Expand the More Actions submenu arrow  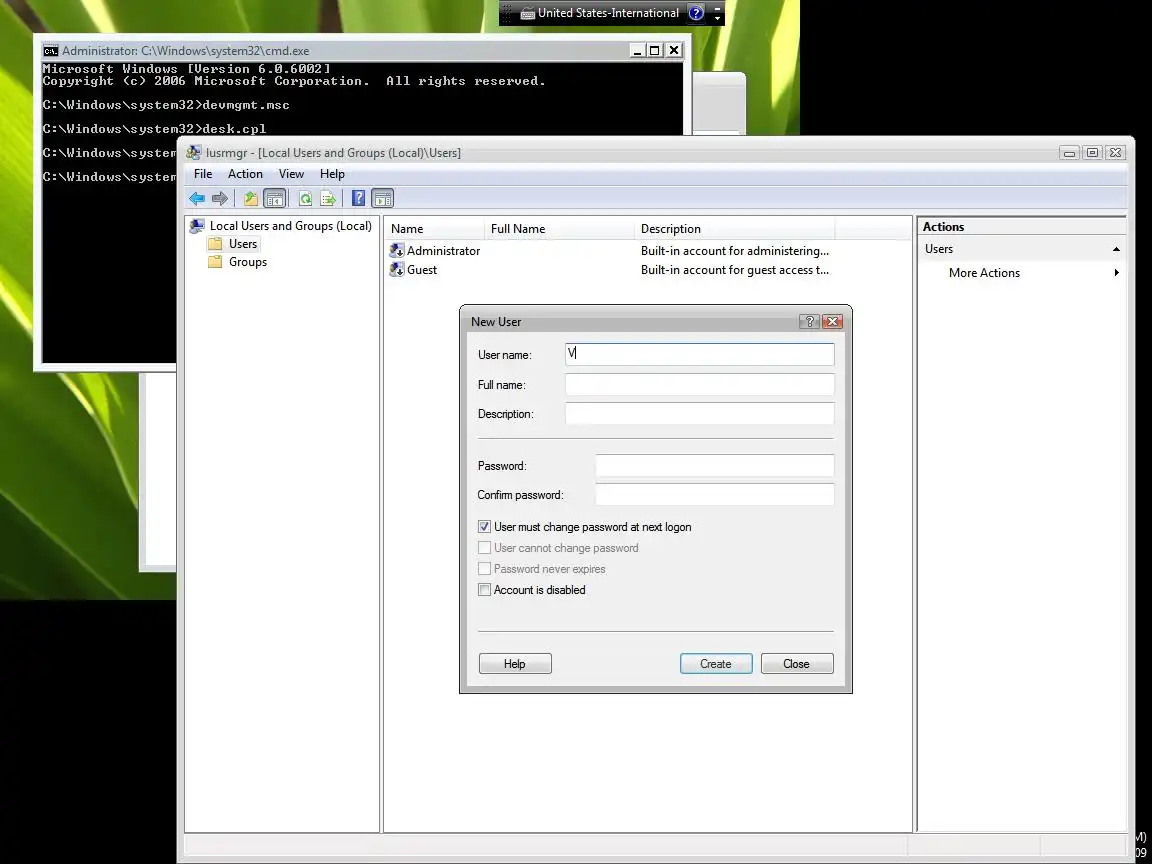pos(1116,273)
